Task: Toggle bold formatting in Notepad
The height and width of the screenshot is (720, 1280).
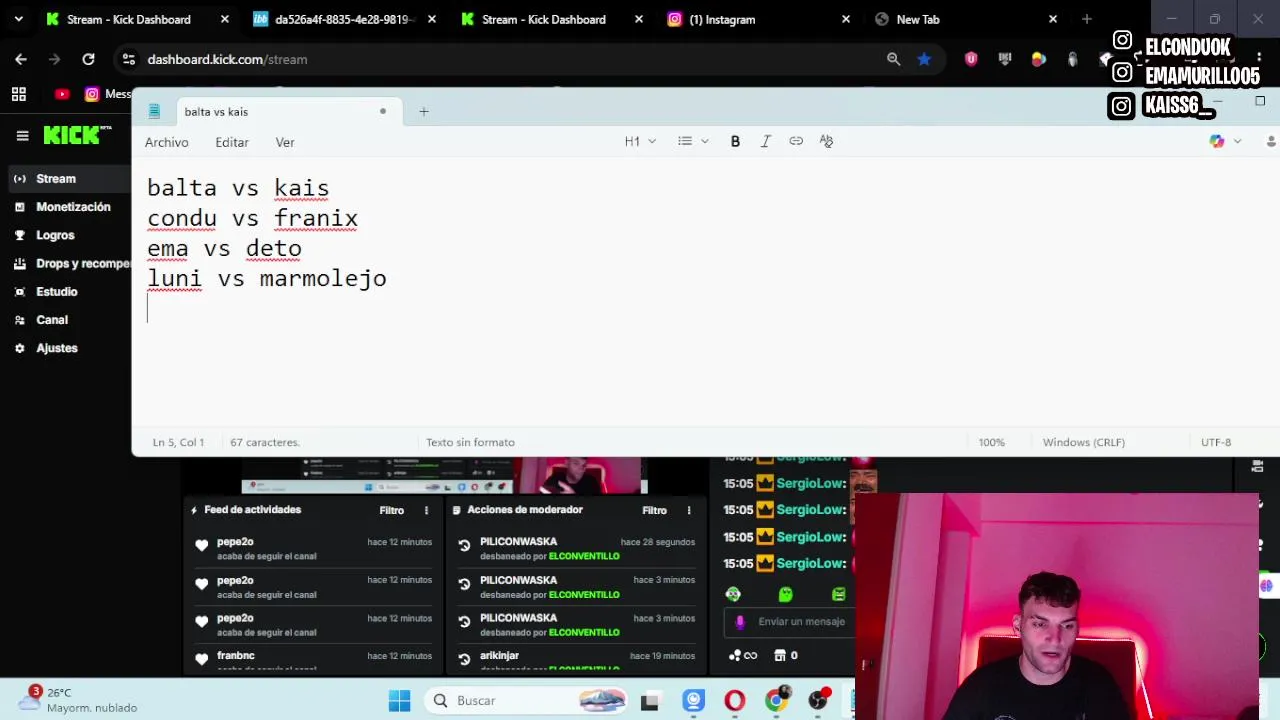Action: click(x=735, y=142)
